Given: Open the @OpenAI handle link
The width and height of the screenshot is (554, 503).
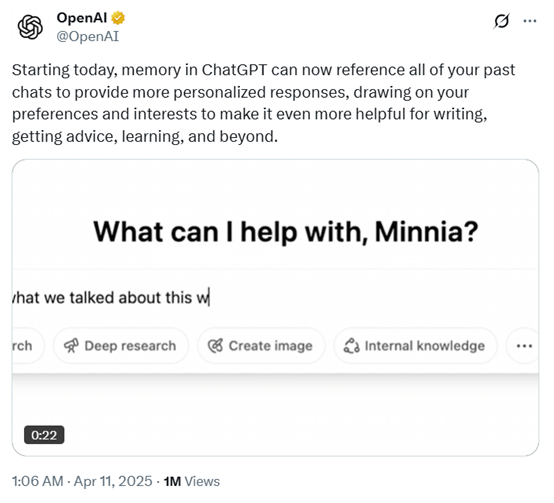Looking at the screenshot, I should pyautogui.click(x=88, y=36).
